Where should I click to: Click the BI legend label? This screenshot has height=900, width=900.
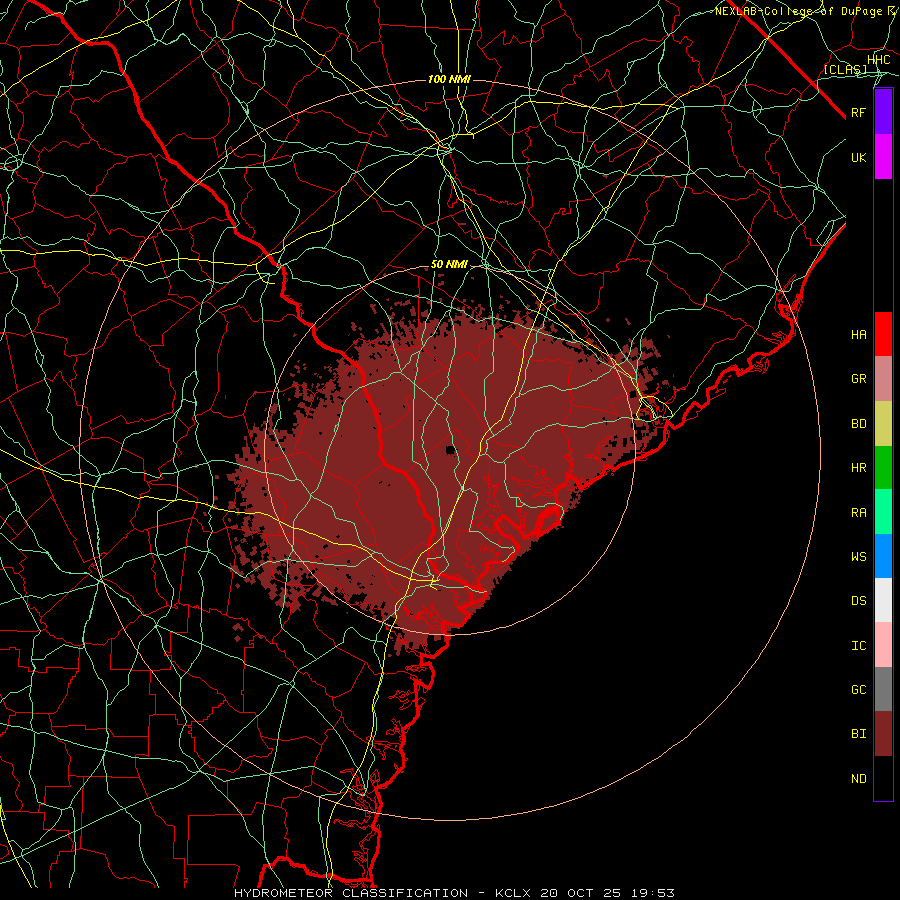pyautogui.click(x=859, y=734)
